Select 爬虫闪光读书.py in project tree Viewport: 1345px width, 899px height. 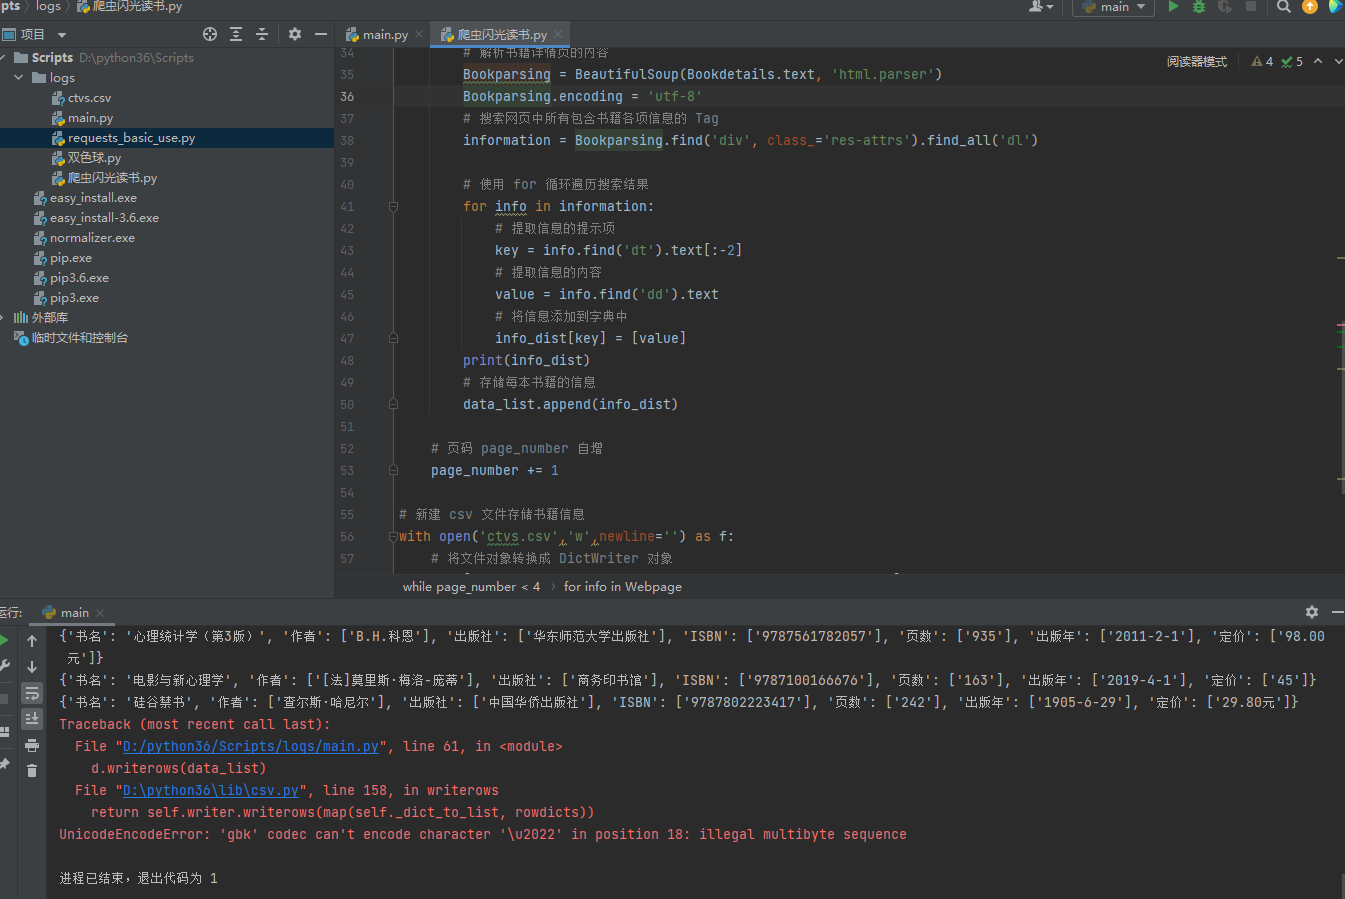(x=112, y=177)
